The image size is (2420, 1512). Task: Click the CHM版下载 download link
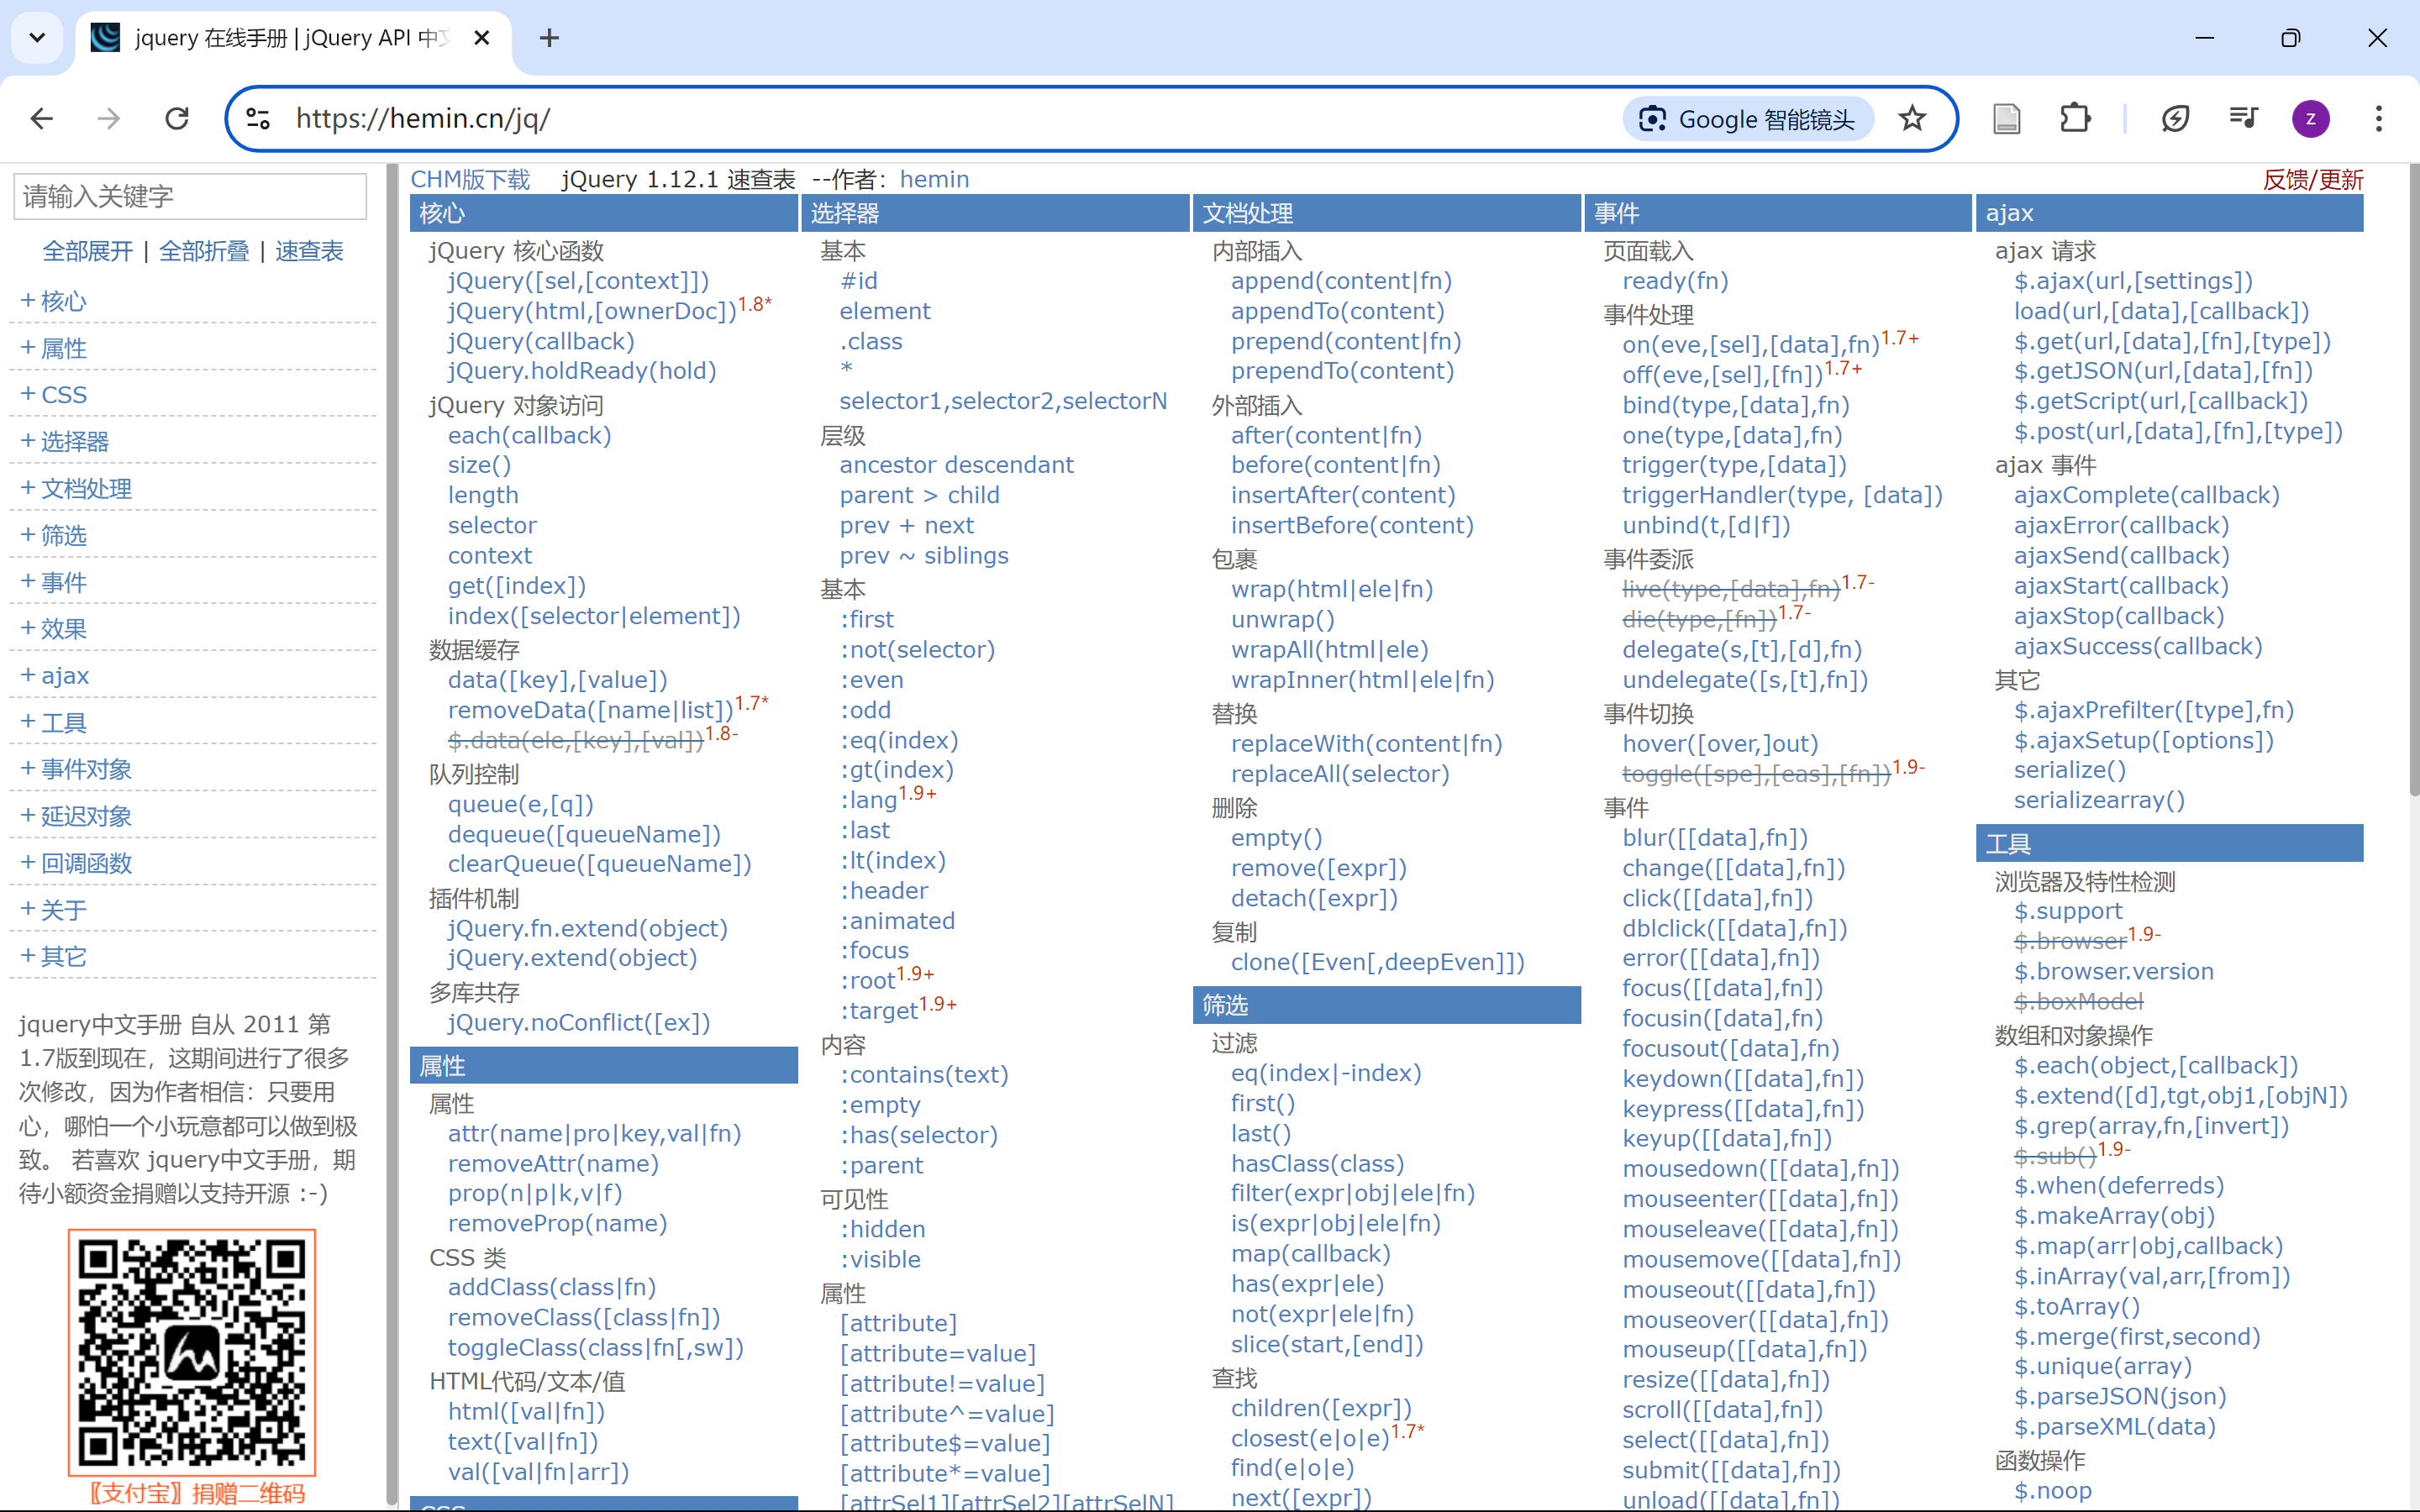(x=470, y=179)
